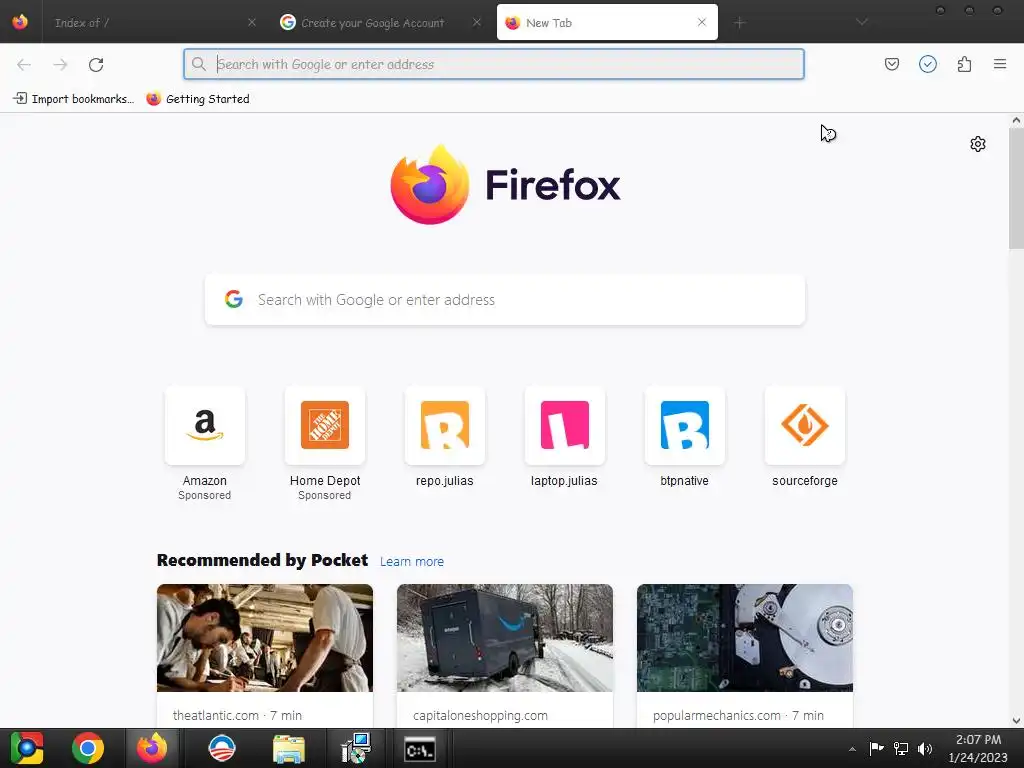Open the Getting Started bookmark

(x=198, y=99)
